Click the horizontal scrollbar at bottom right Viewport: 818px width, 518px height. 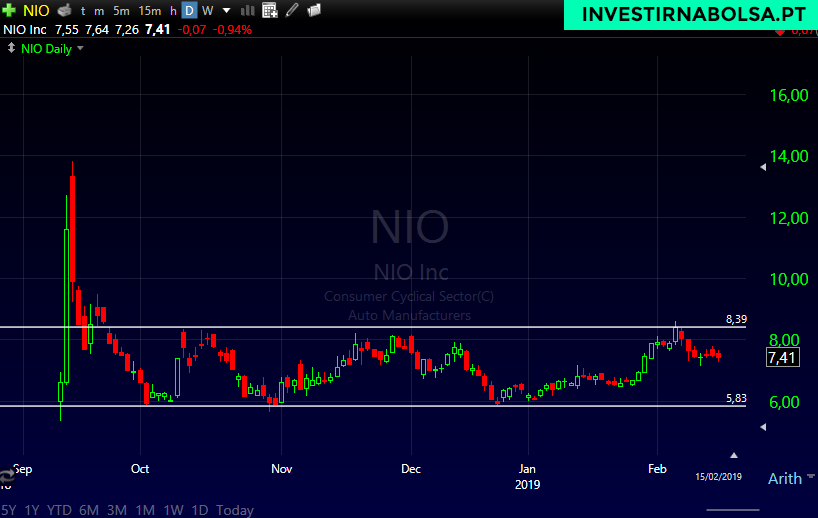pos(733,510)
